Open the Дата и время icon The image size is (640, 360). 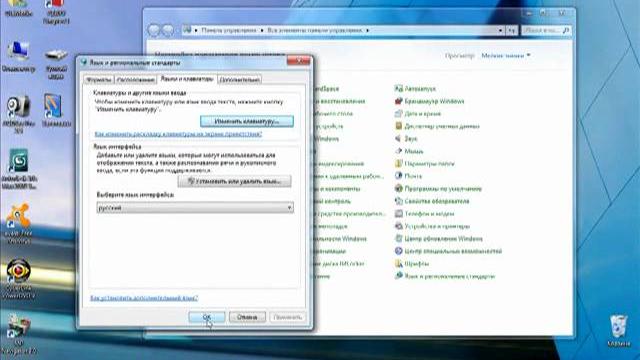pos(398,114)
